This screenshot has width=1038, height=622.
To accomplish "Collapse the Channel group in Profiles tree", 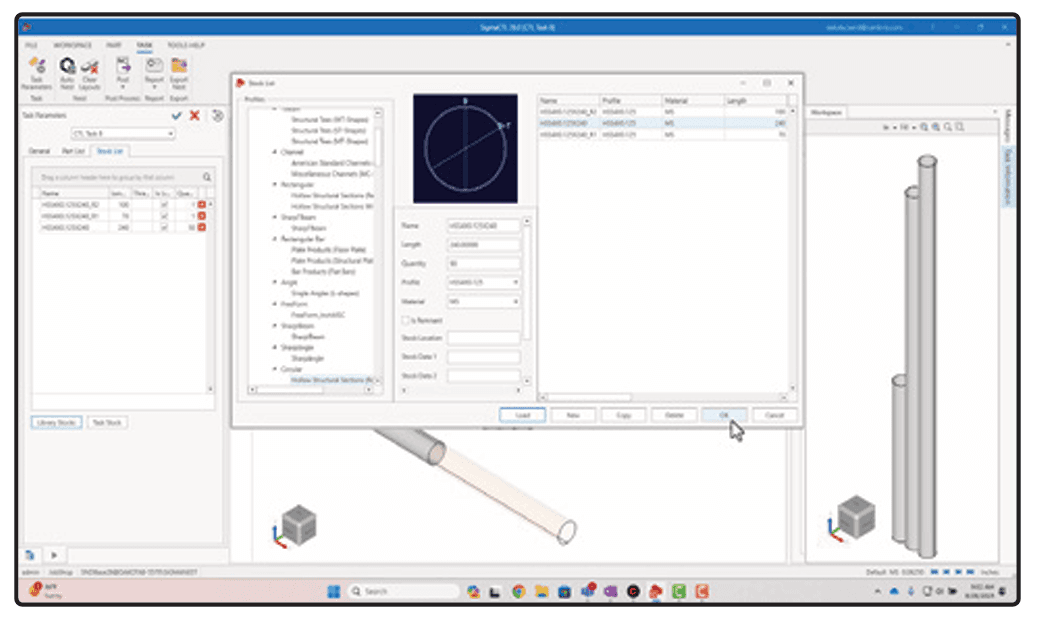I will pyautogui.click(x=275, y=152).
